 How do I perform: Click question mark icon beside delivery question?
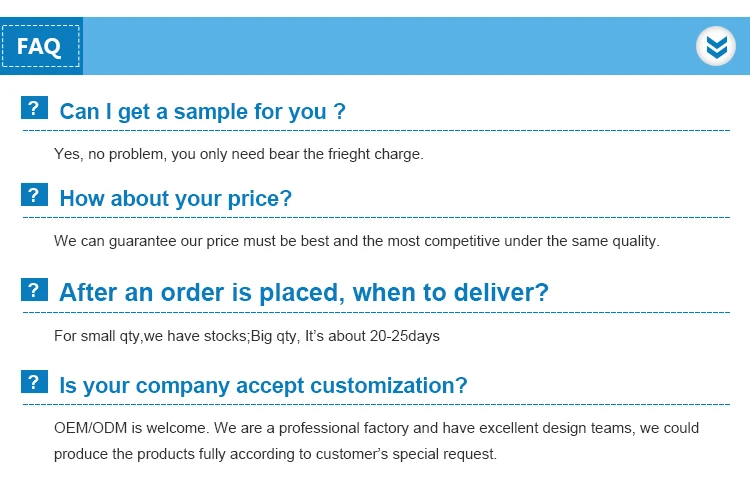tap(34, 290)
